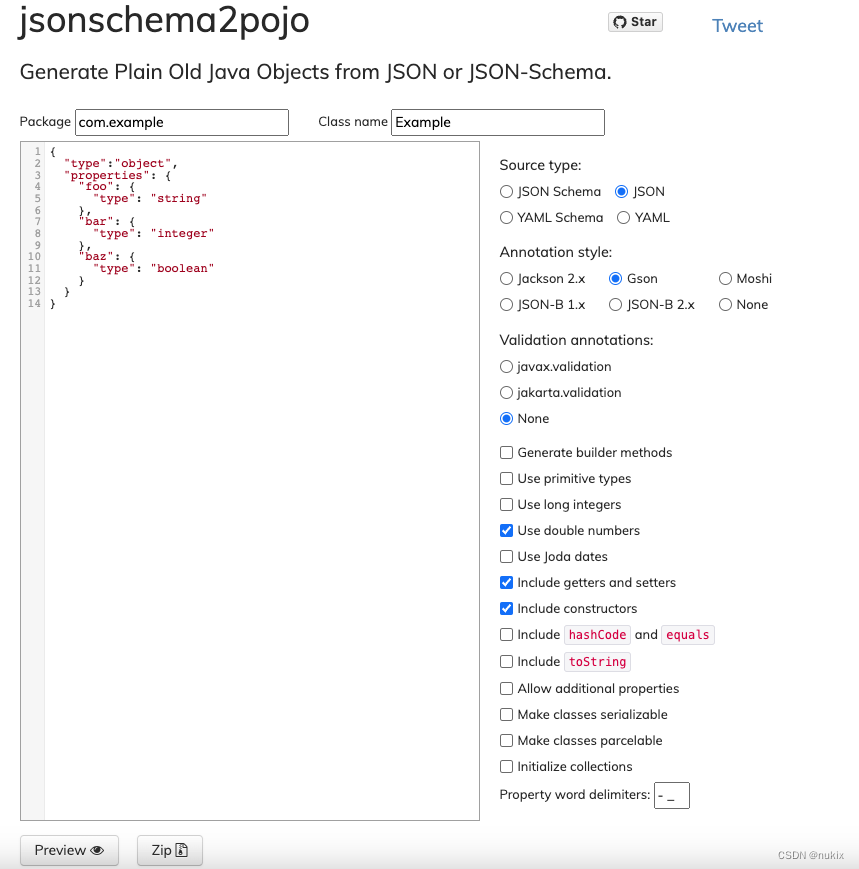Enable Allow additional properties
The image size is (859, 869).
(506, 688)
